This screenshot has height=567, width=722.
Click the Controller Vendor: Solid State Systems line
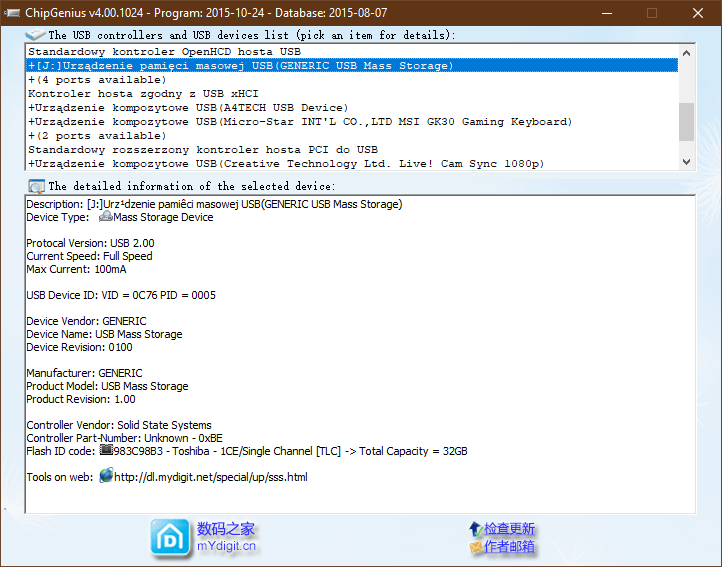[x=119, y=425]
